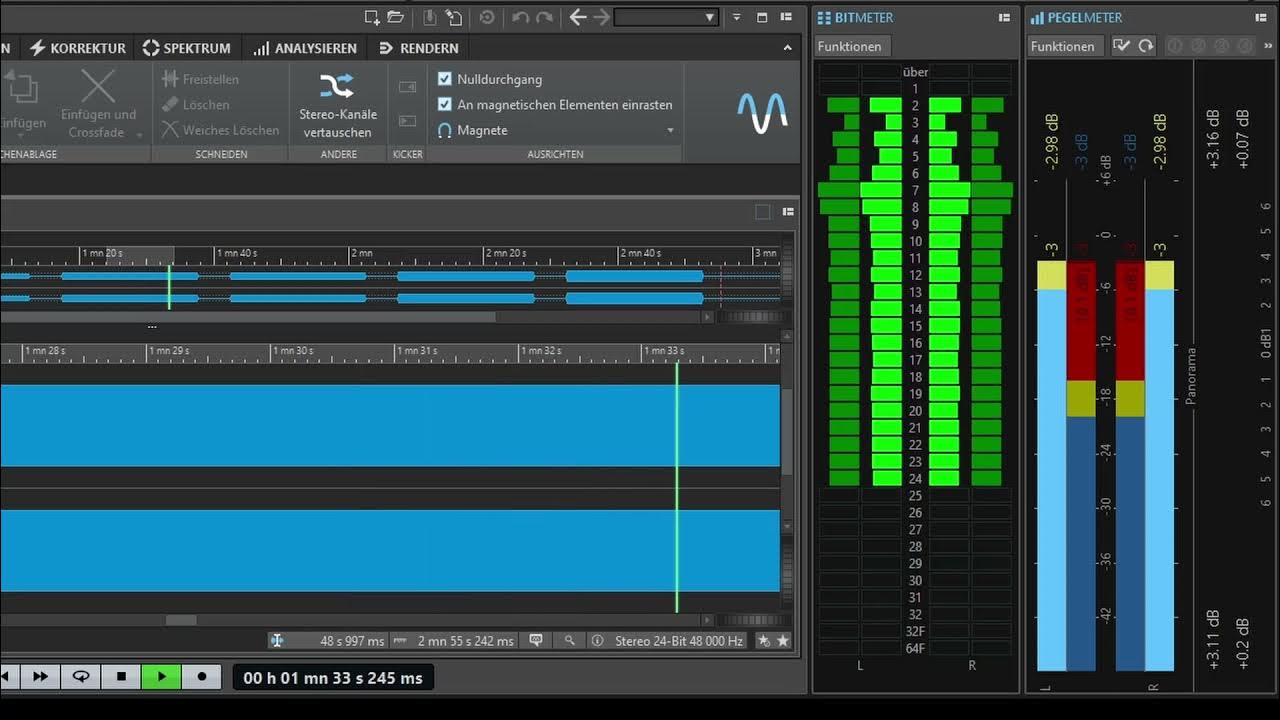
Task: Click the Pegelmeter settings checkmark icon
Action: pos(1121,46)
